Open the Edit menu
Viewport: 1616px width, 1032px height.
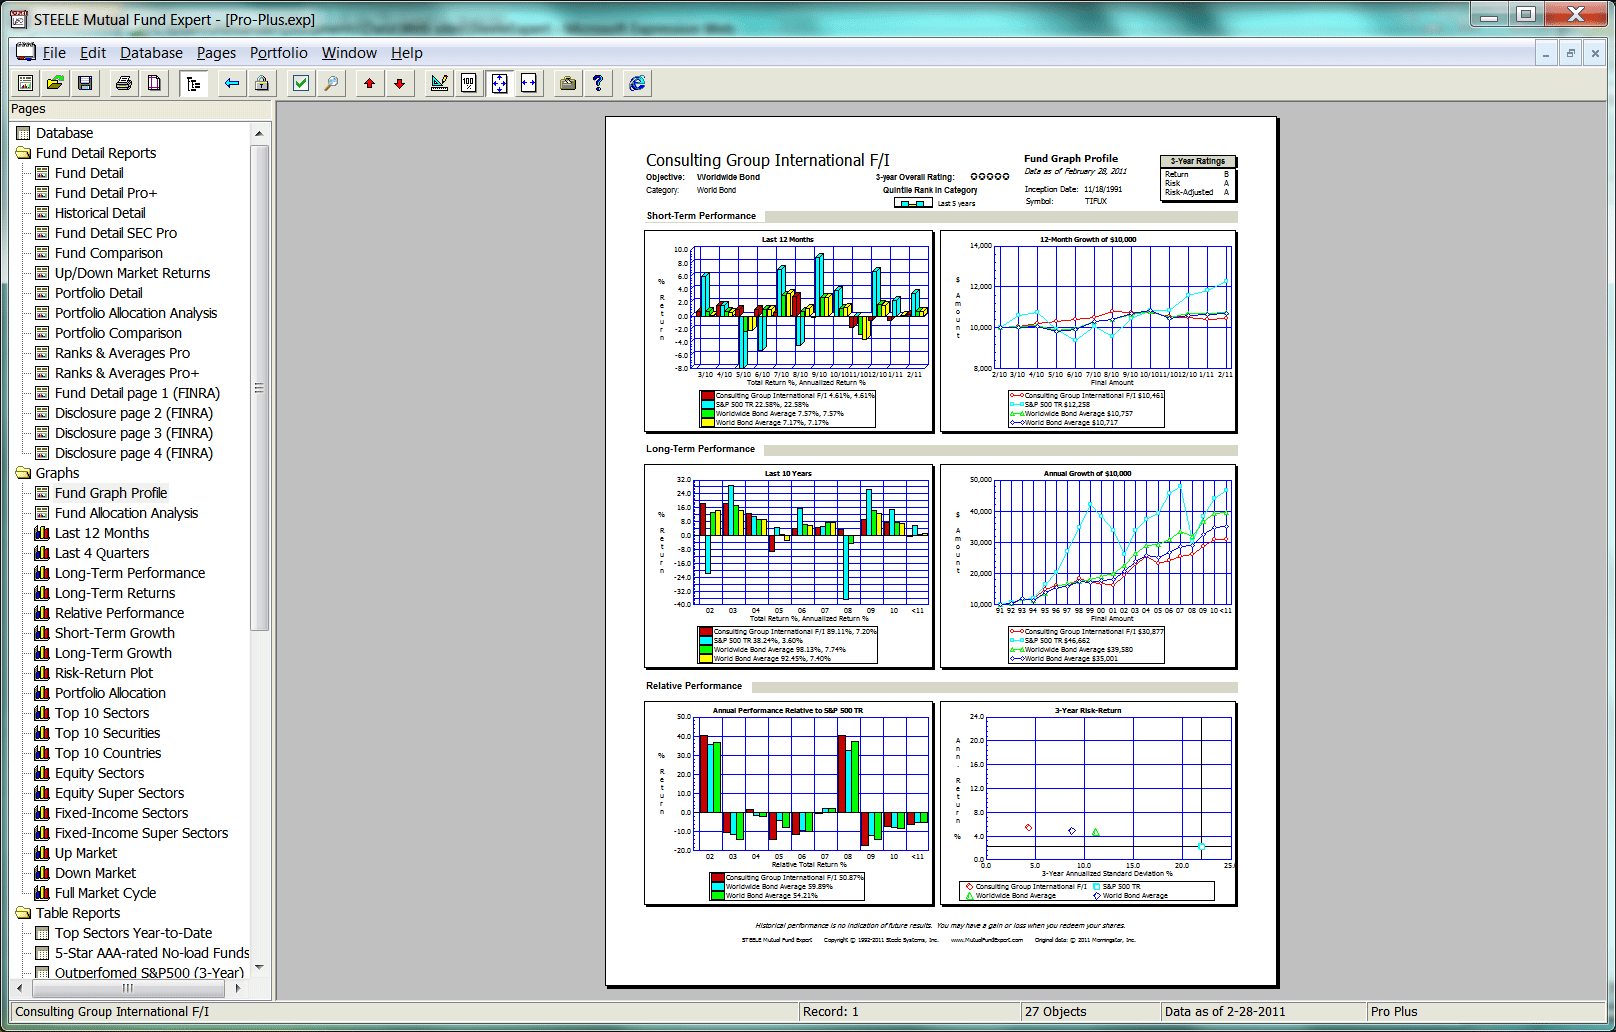click(93, 53)
